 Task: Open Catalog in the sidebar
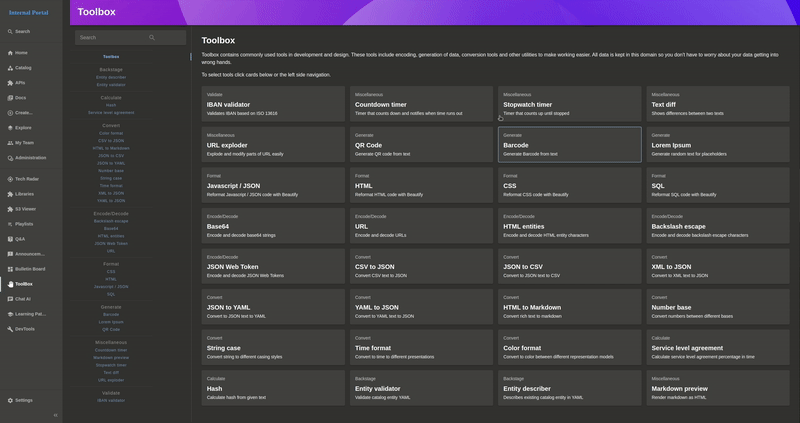click(x=22, y=67)
